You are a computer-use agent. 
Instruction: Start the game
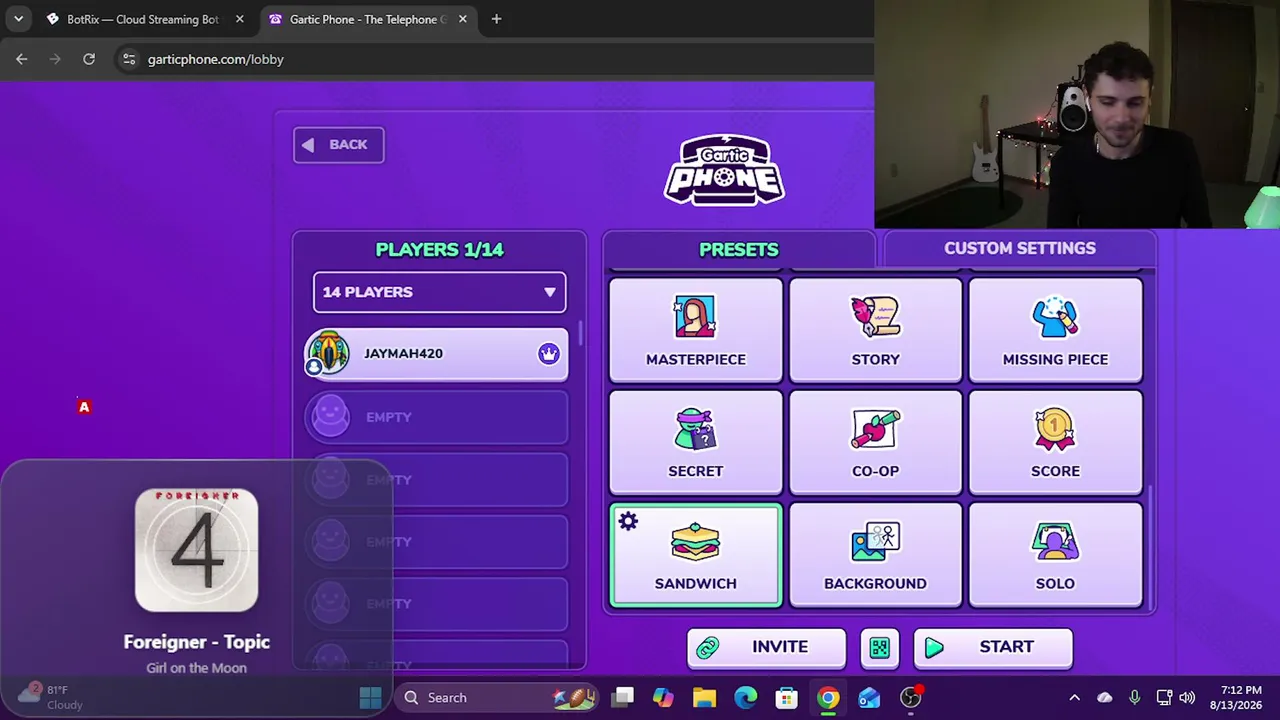[993, 648]
